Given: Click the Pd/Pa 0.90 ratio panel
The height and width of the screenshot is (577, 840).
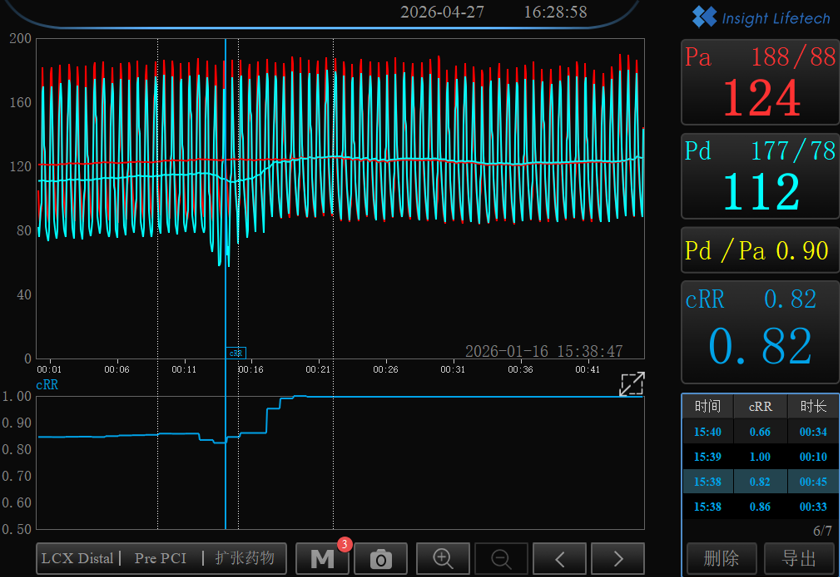Looking at the screenshot, I should [x=760, y=250].
